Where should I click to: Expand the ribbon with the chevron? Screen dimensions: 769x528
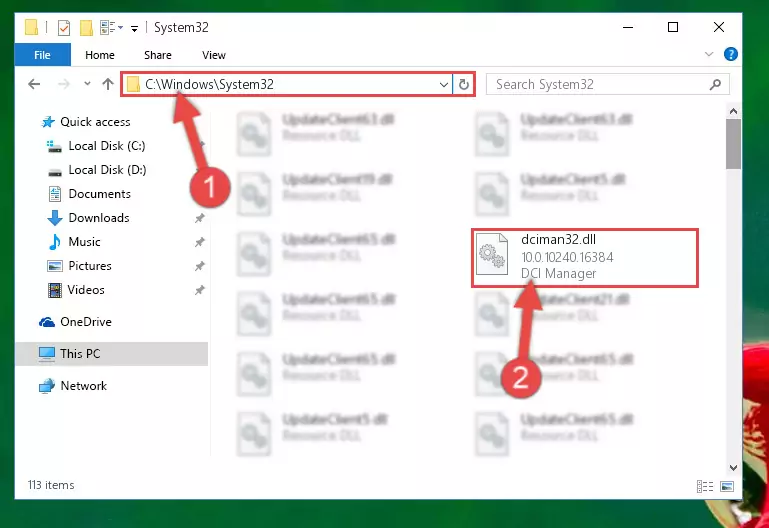[709, 54]
